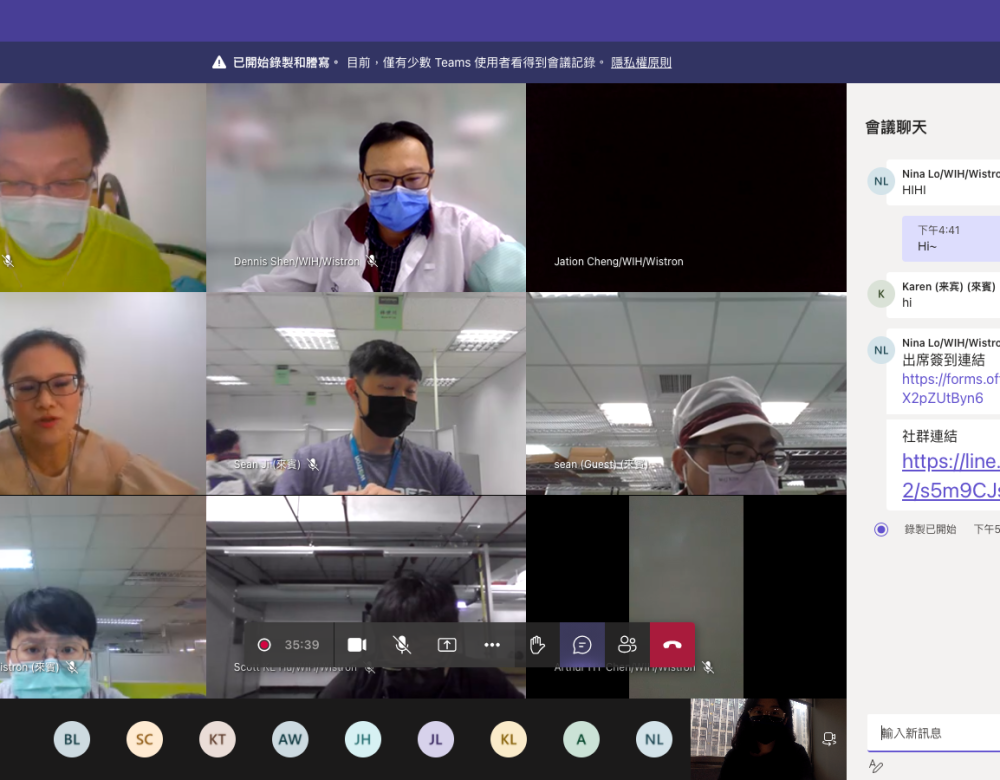Select the AW participant avatar
The image size is (1000, 780).
290,740
